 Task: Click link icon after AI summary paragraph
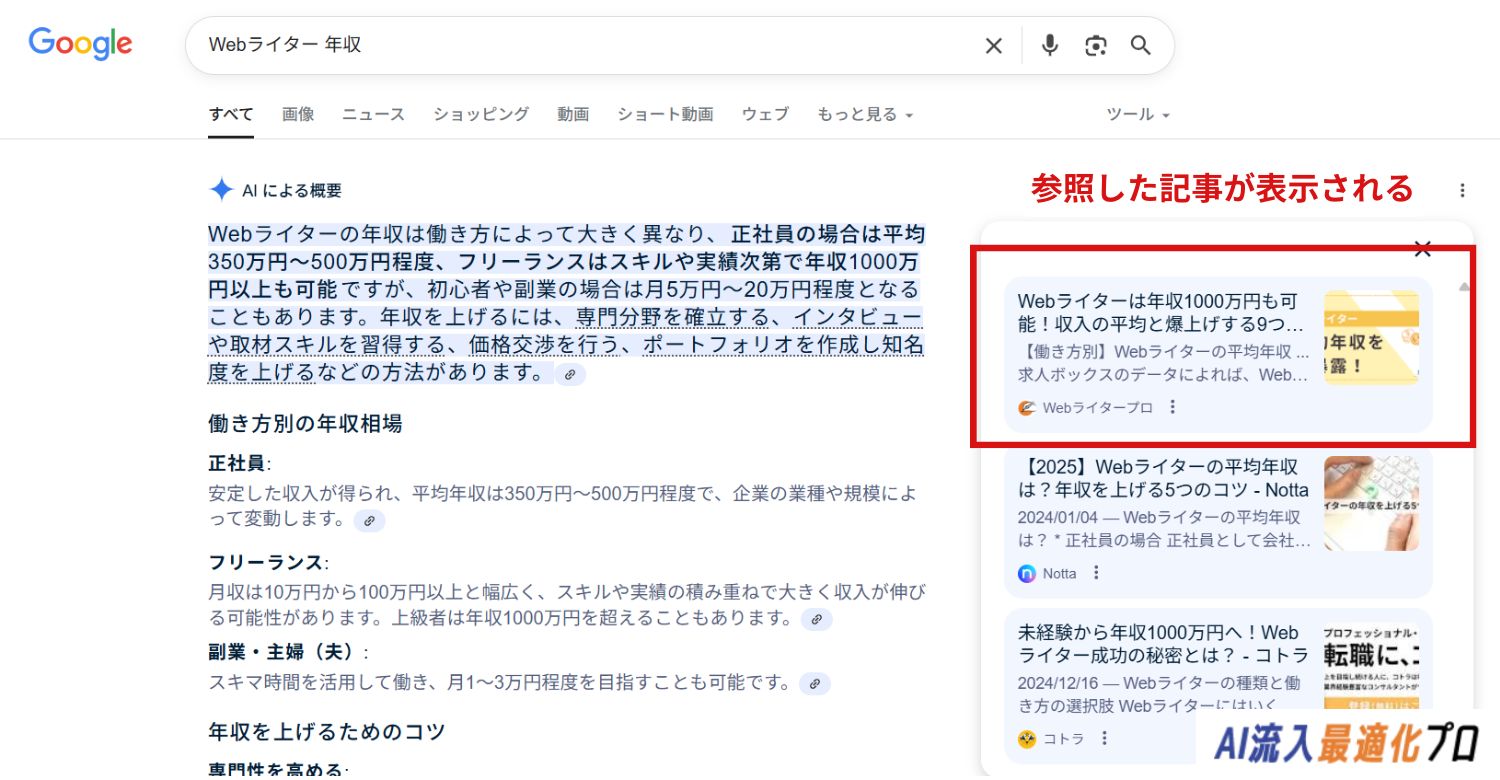tap(570, 374)
